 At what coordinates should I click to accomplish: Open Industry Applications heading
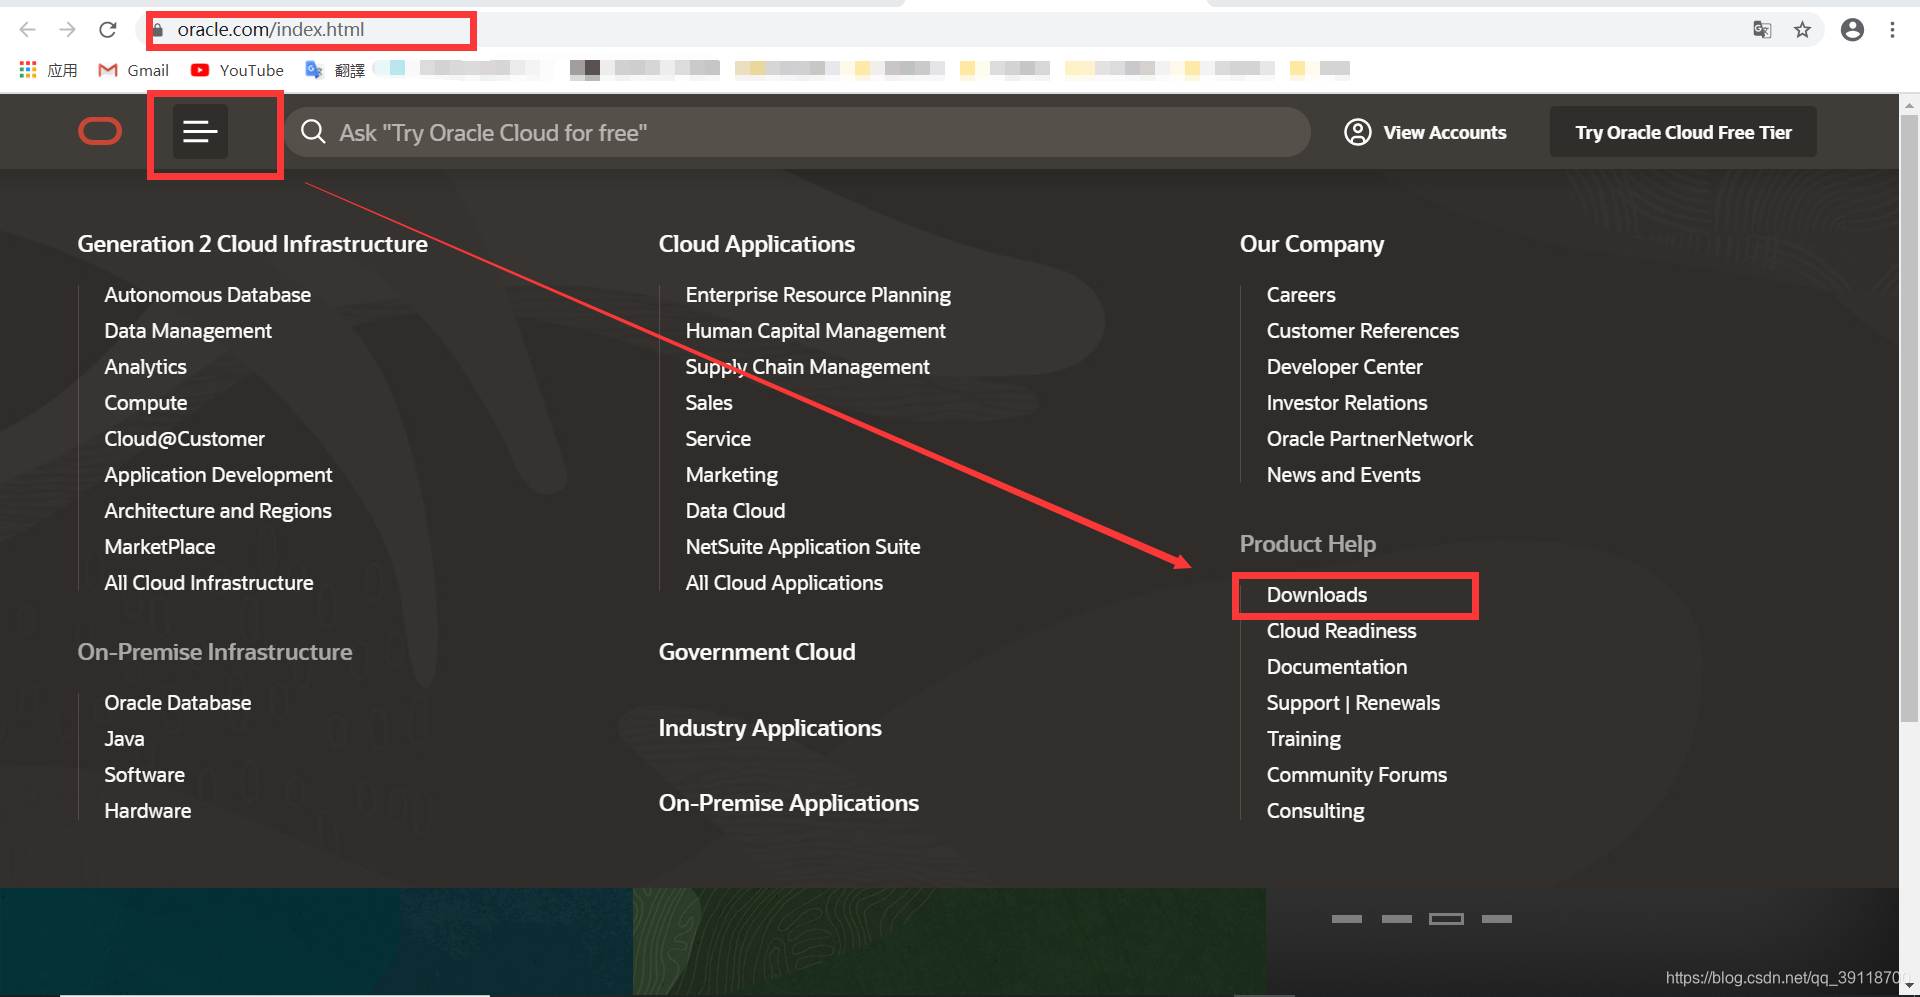click(x=769, y=728)
